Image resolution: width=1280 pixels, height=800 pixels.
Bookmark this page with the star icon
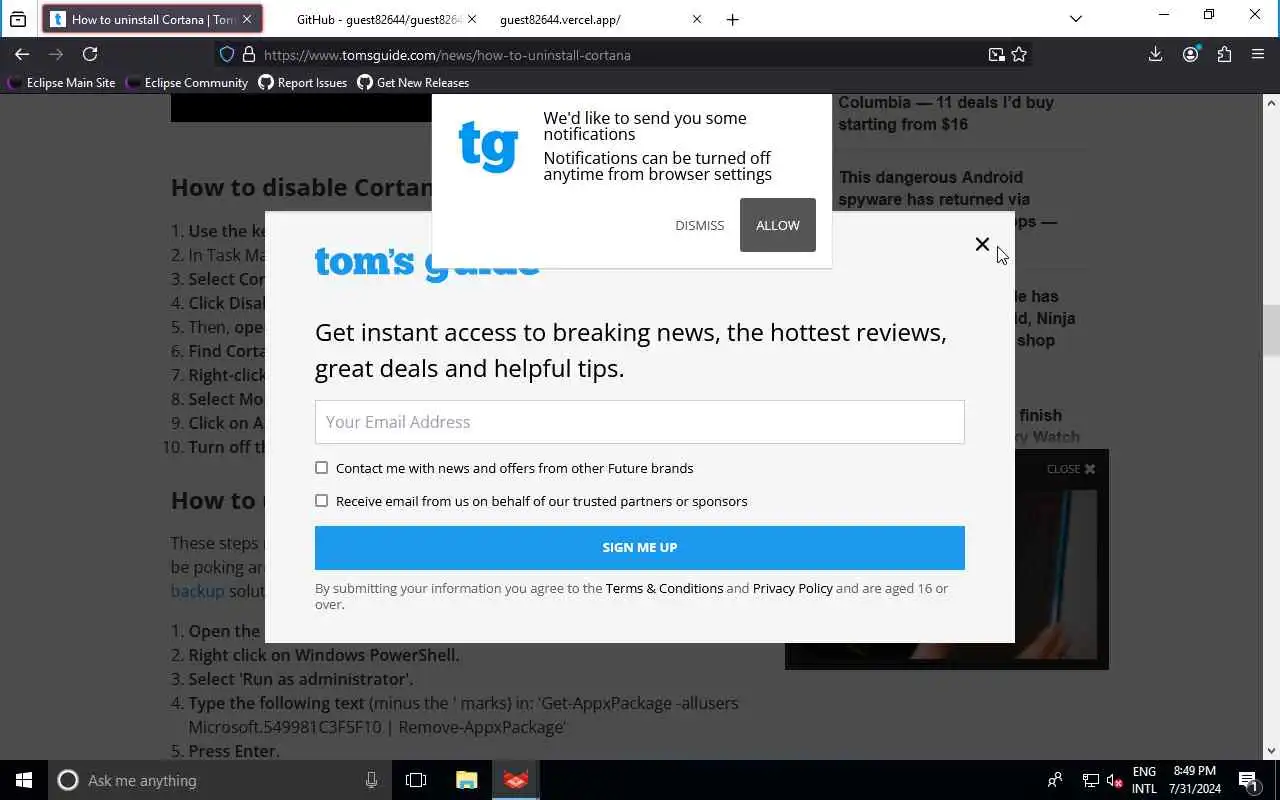click(1019, 55)
